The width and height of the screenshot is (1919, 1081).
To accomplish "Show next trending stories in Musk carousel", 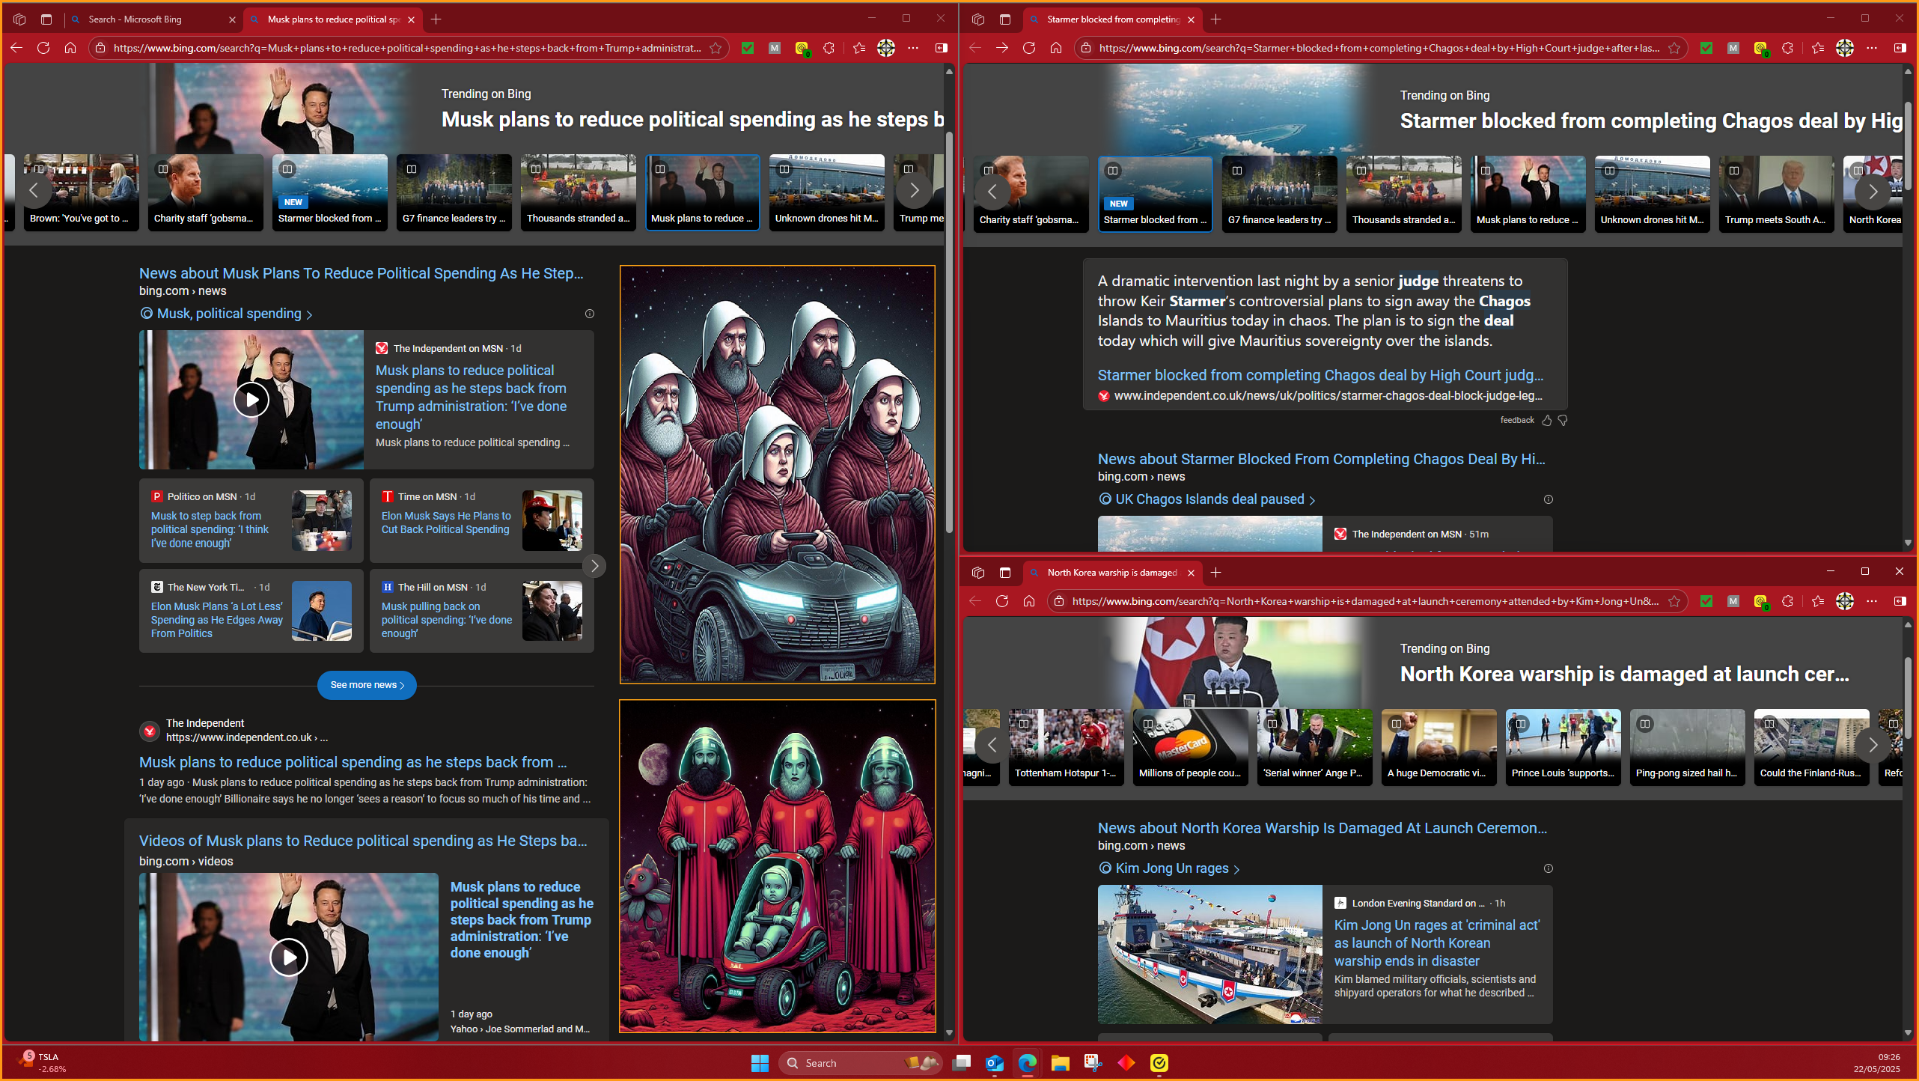I will 914,190.
